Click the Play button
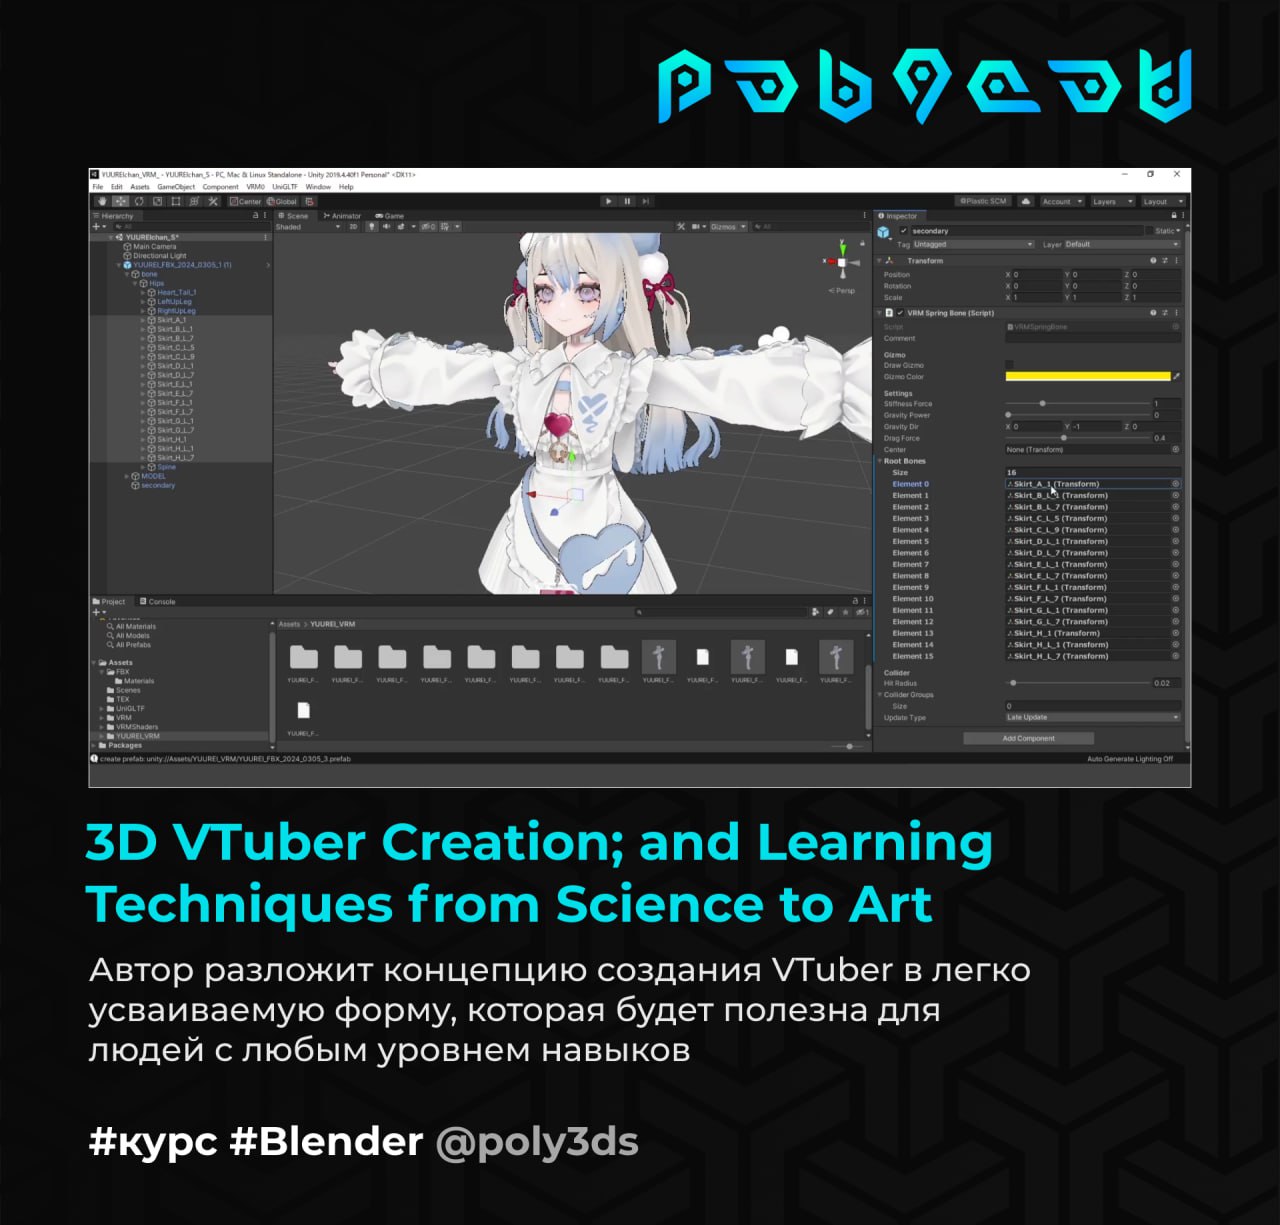This screenshot has height=1225, width=1280. click(609, 201)
